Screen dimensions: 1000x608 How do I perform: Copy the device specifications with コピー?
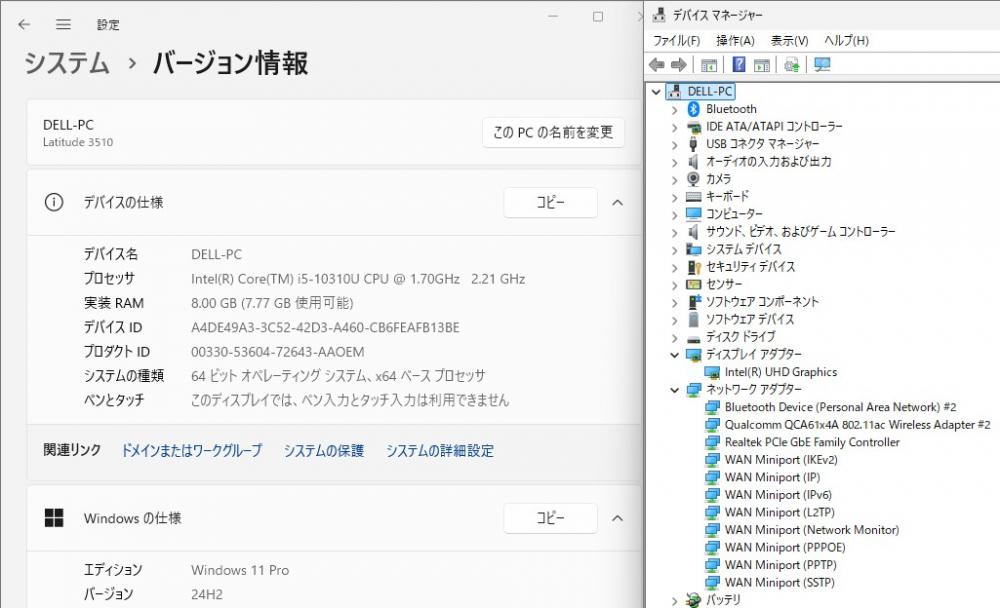click(x=550, y=202)
